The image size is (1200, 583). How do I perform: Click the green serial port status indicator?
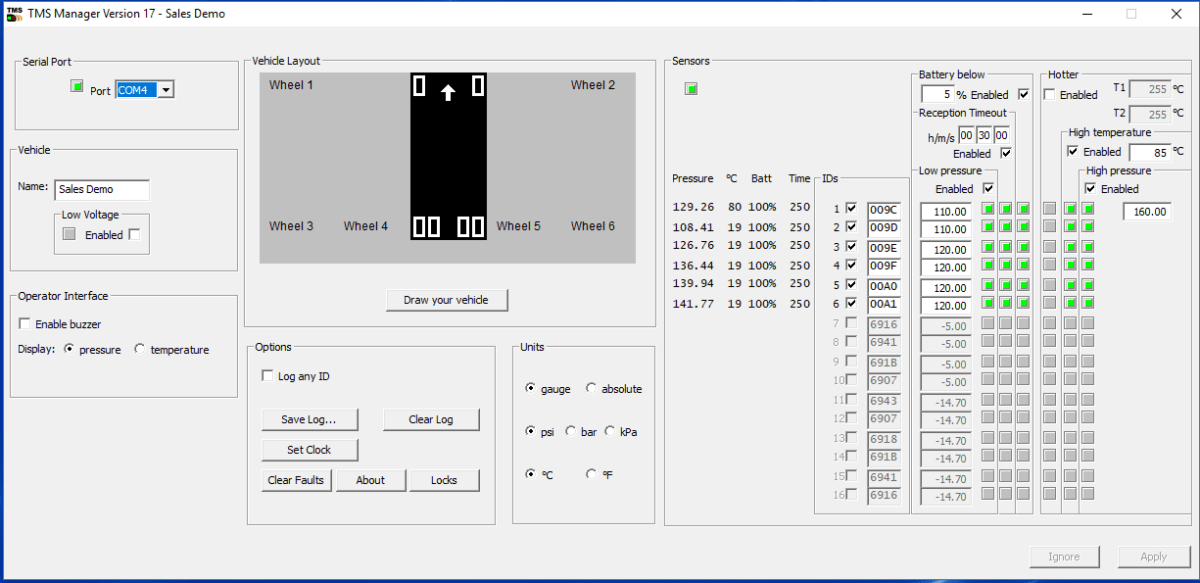click(x=77, y=87)
